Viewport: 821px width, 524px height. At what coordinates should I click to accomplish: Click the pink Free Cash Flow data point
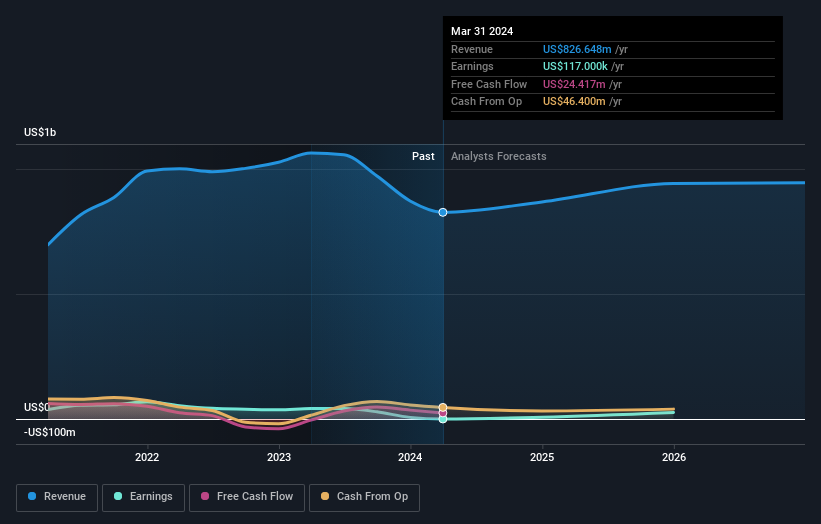[443, 413]
